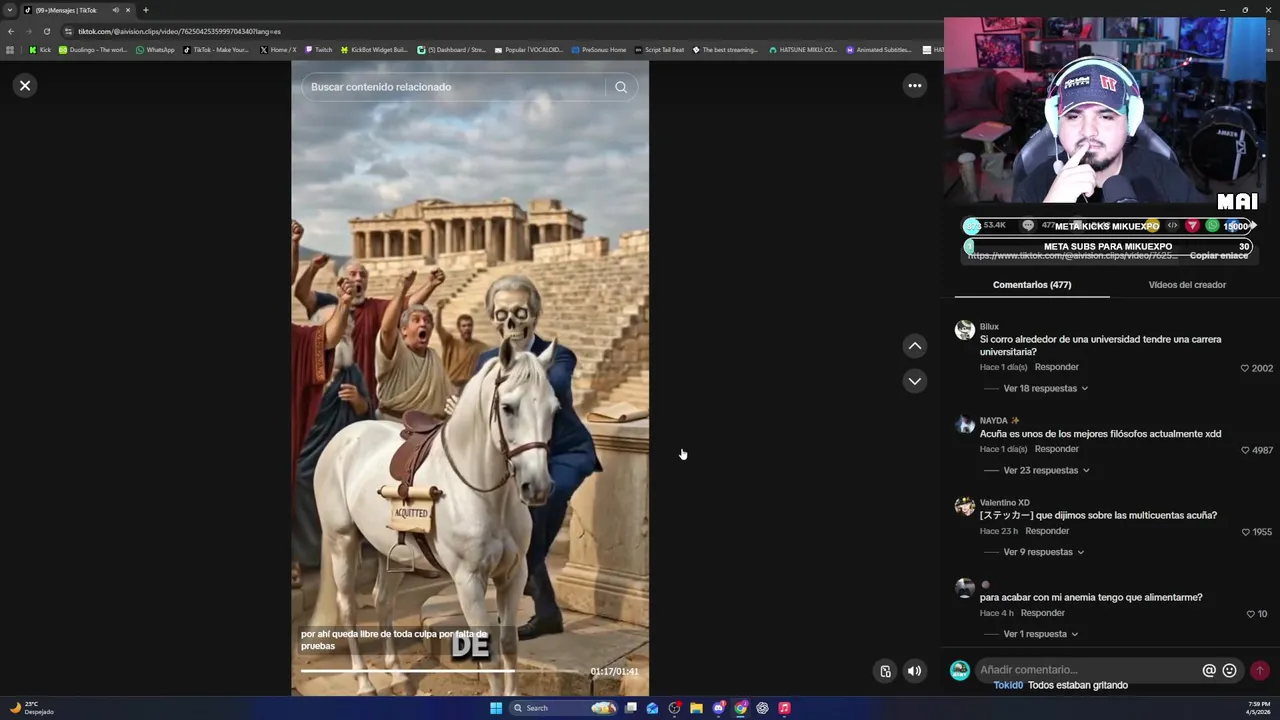
Task: Reply to Valentino XD's comment via Responder
Action: coord(1047,531)
